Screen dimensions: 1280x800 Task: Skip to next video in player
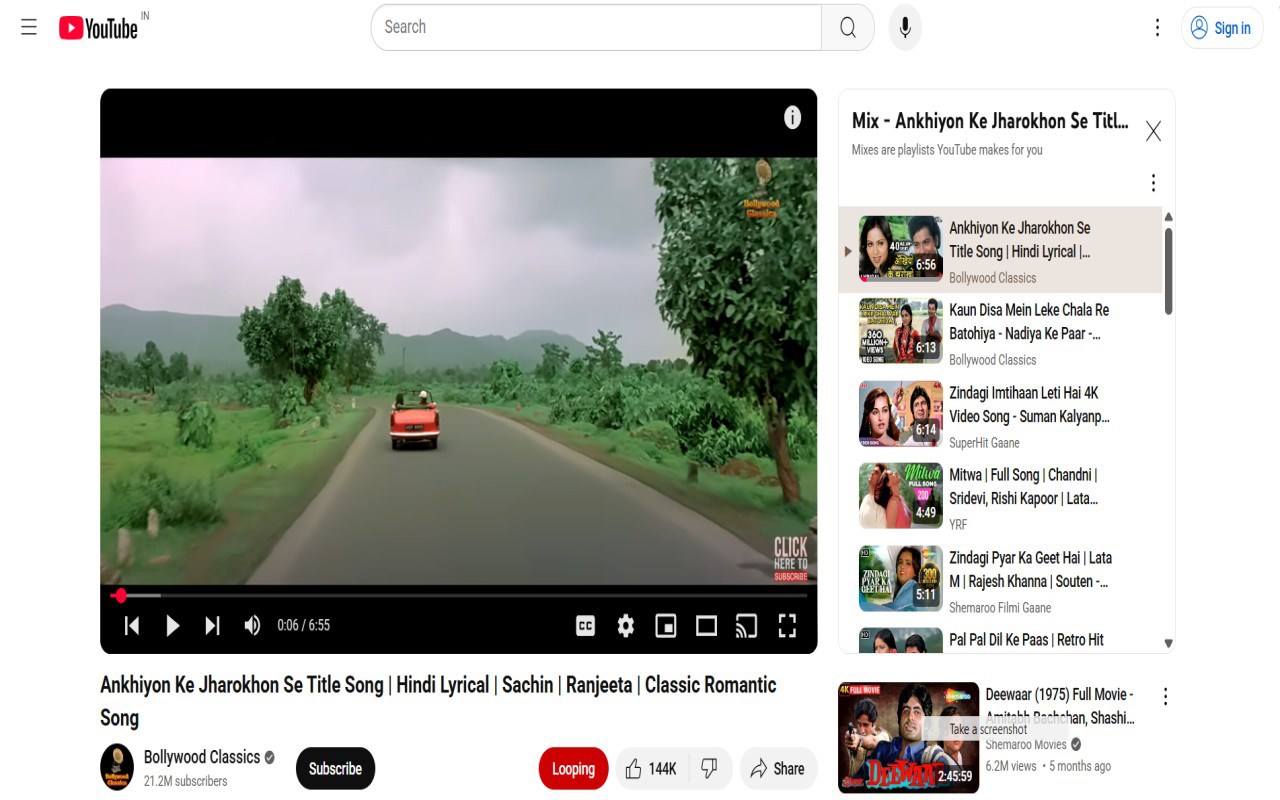pos(212,626)
